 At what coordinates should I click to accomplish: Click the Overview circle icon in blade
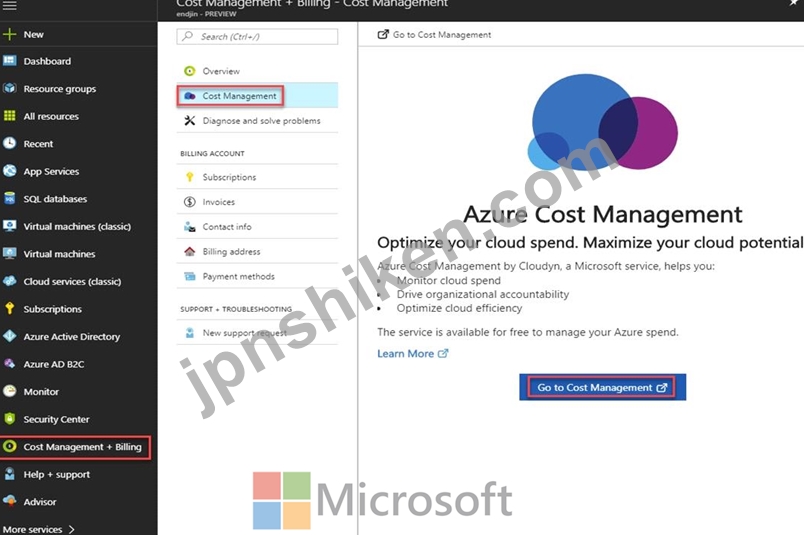(x=190, y=71)
